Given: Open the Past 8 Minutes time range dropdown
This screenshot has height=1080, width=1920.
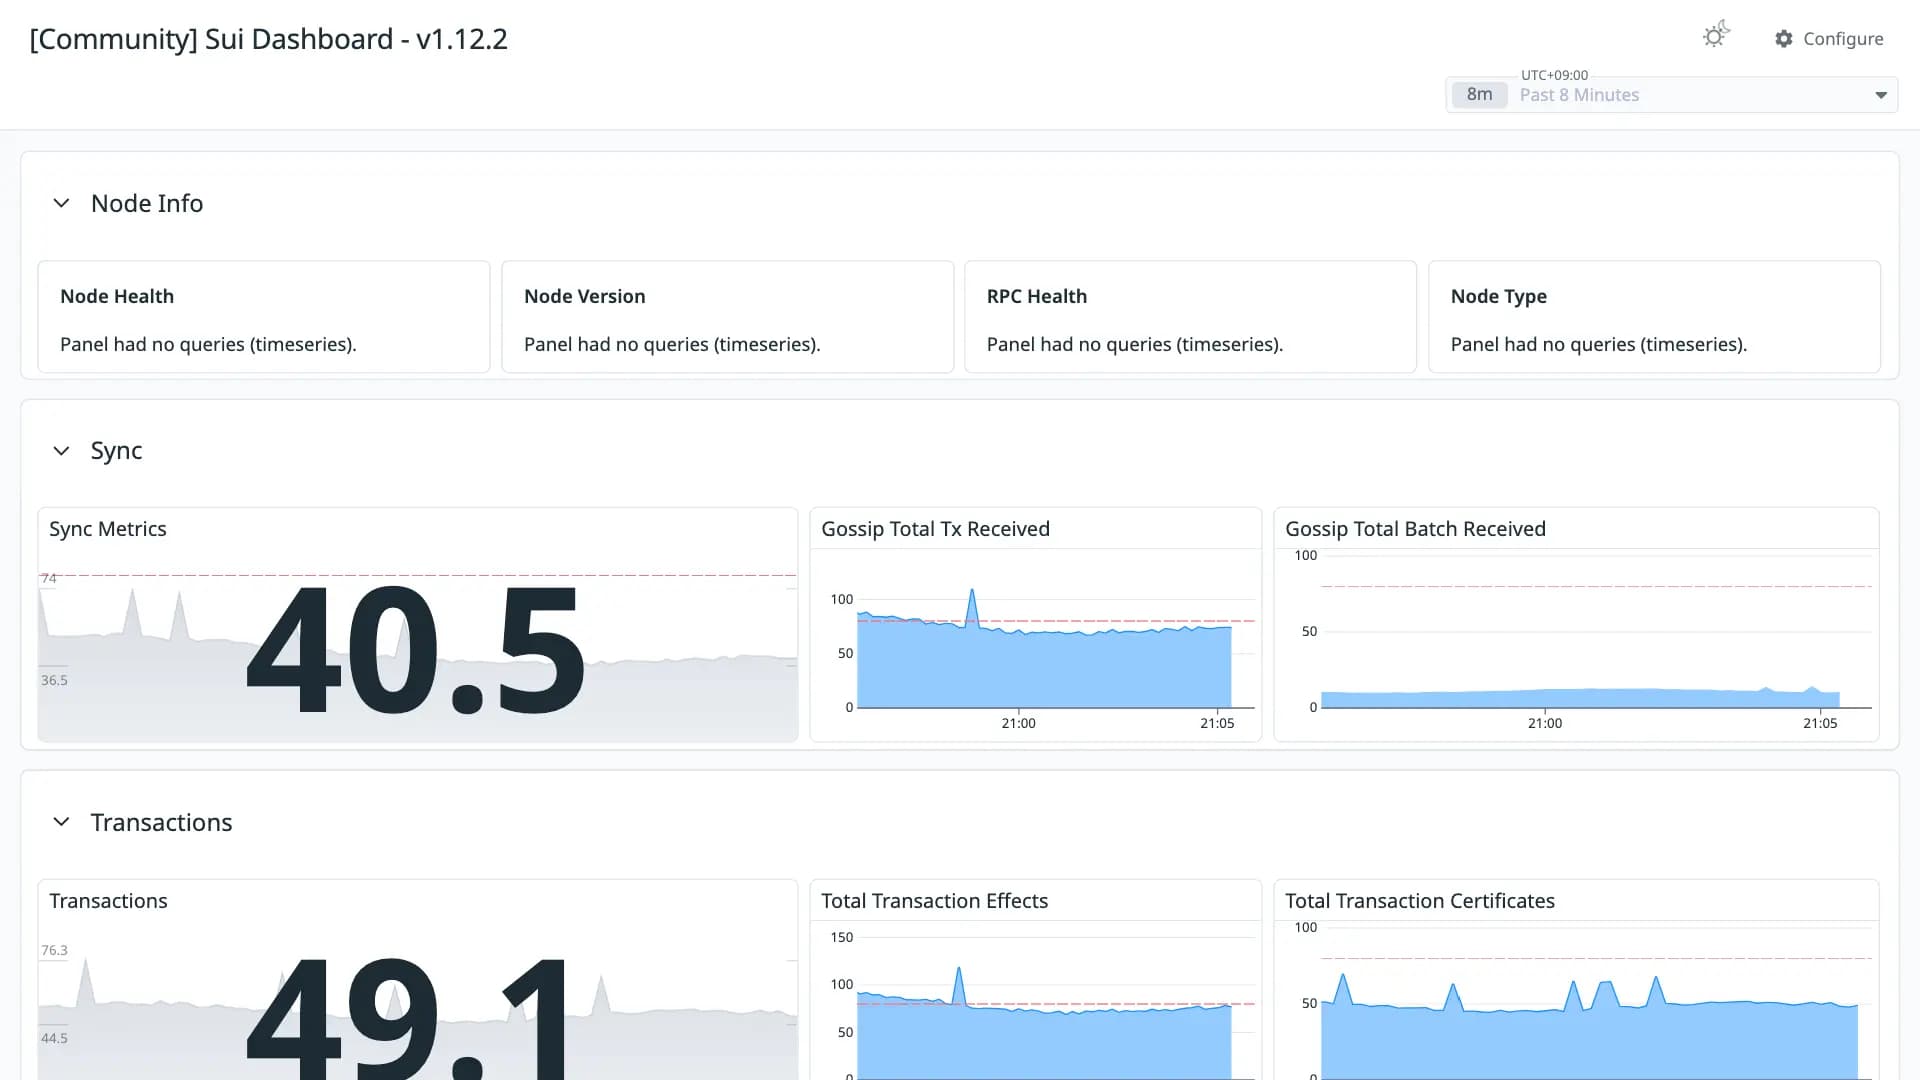Looking at the screenshot, I should click(x=1672, y=95).
